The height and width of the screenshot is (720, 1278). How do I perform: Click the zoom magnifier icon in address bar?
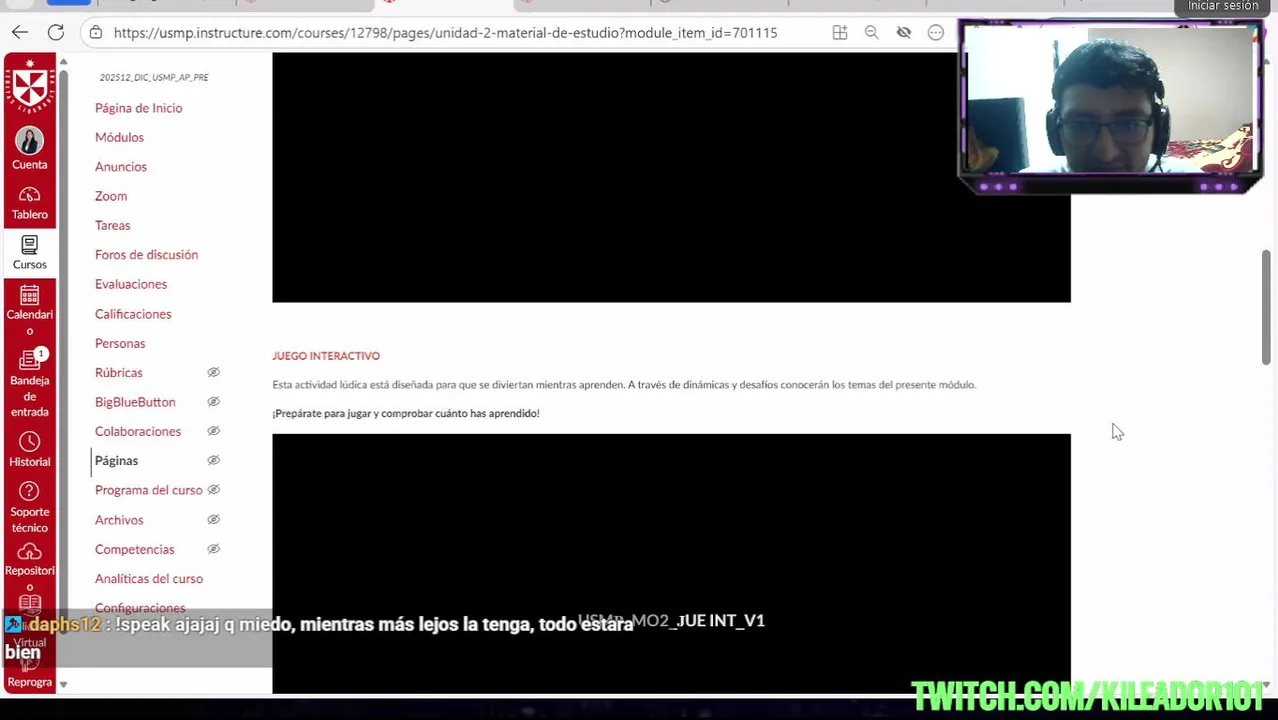872,33
